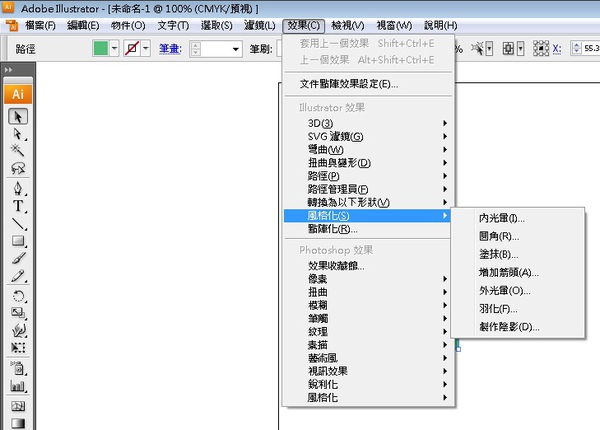600x430 pixels.
Task: Select the Line Segment tool
Action: (x=18, y=224)
